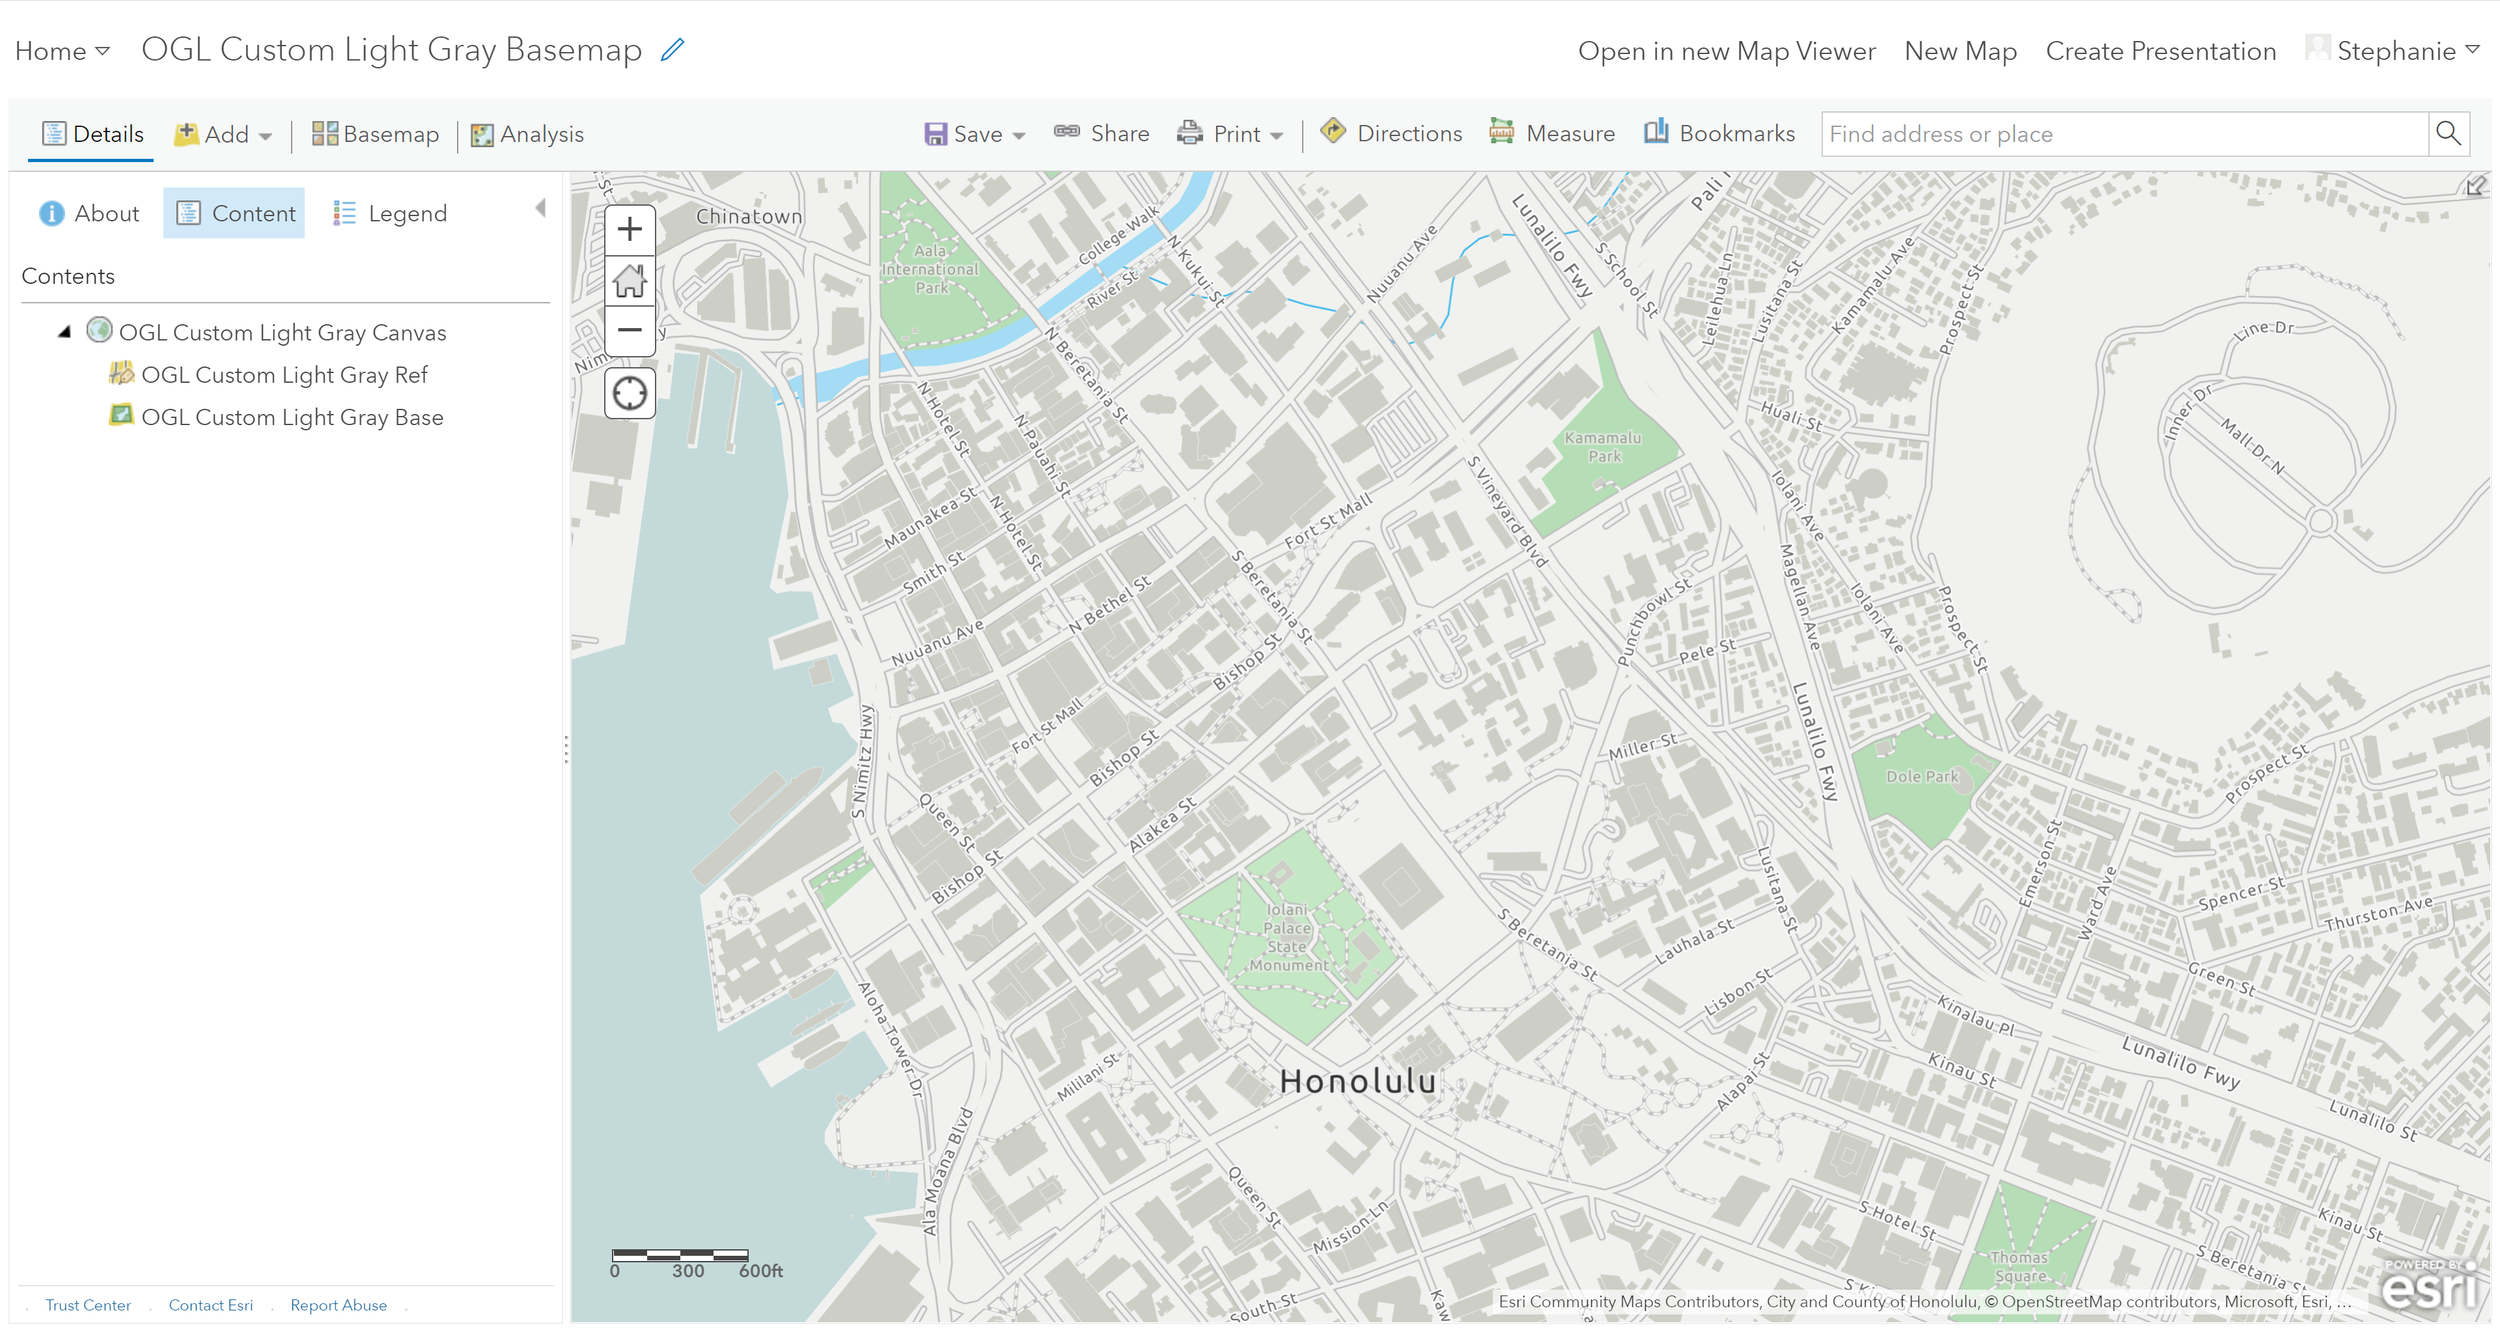The height and width of the screenshot is (1330, 2500).
Task: Click the search magnifier icon
Action: click(x=2449, y=134)
